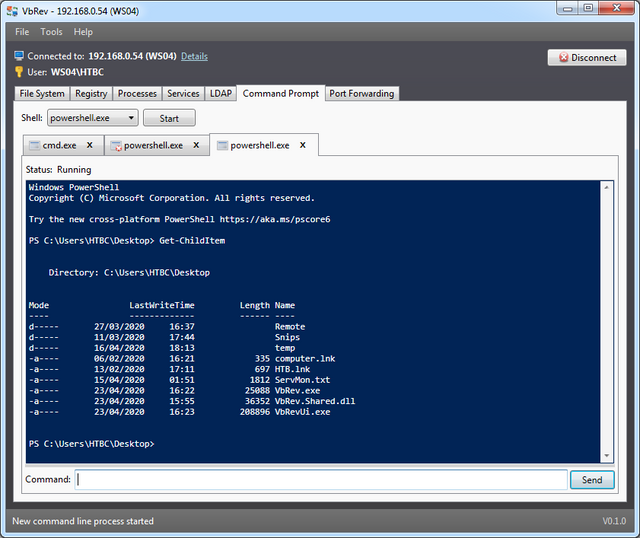
Task: Focus the Command input field
Action: (x=321, y=480)
